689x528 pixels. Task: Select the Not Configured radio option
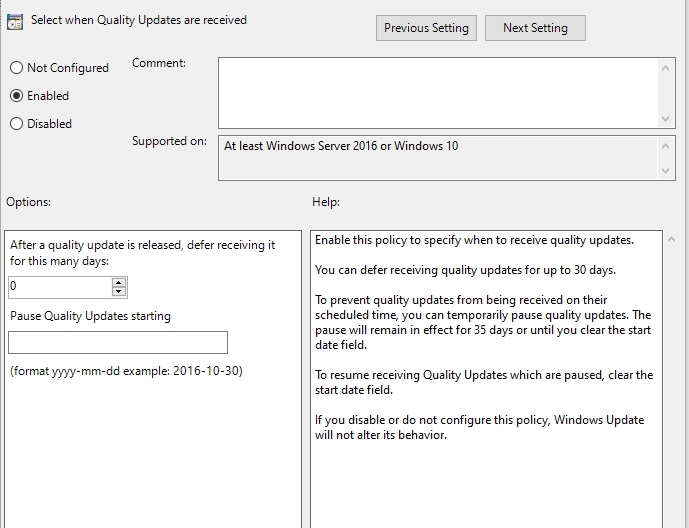(x=16, y=68)
